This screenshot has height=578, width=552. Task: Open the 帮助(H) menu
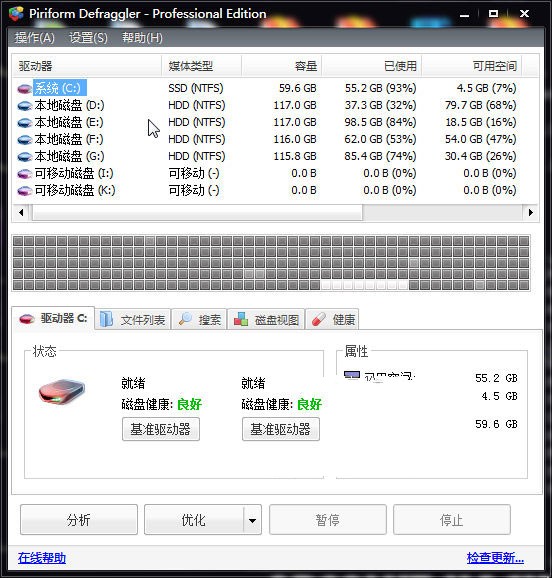[142, 38]
